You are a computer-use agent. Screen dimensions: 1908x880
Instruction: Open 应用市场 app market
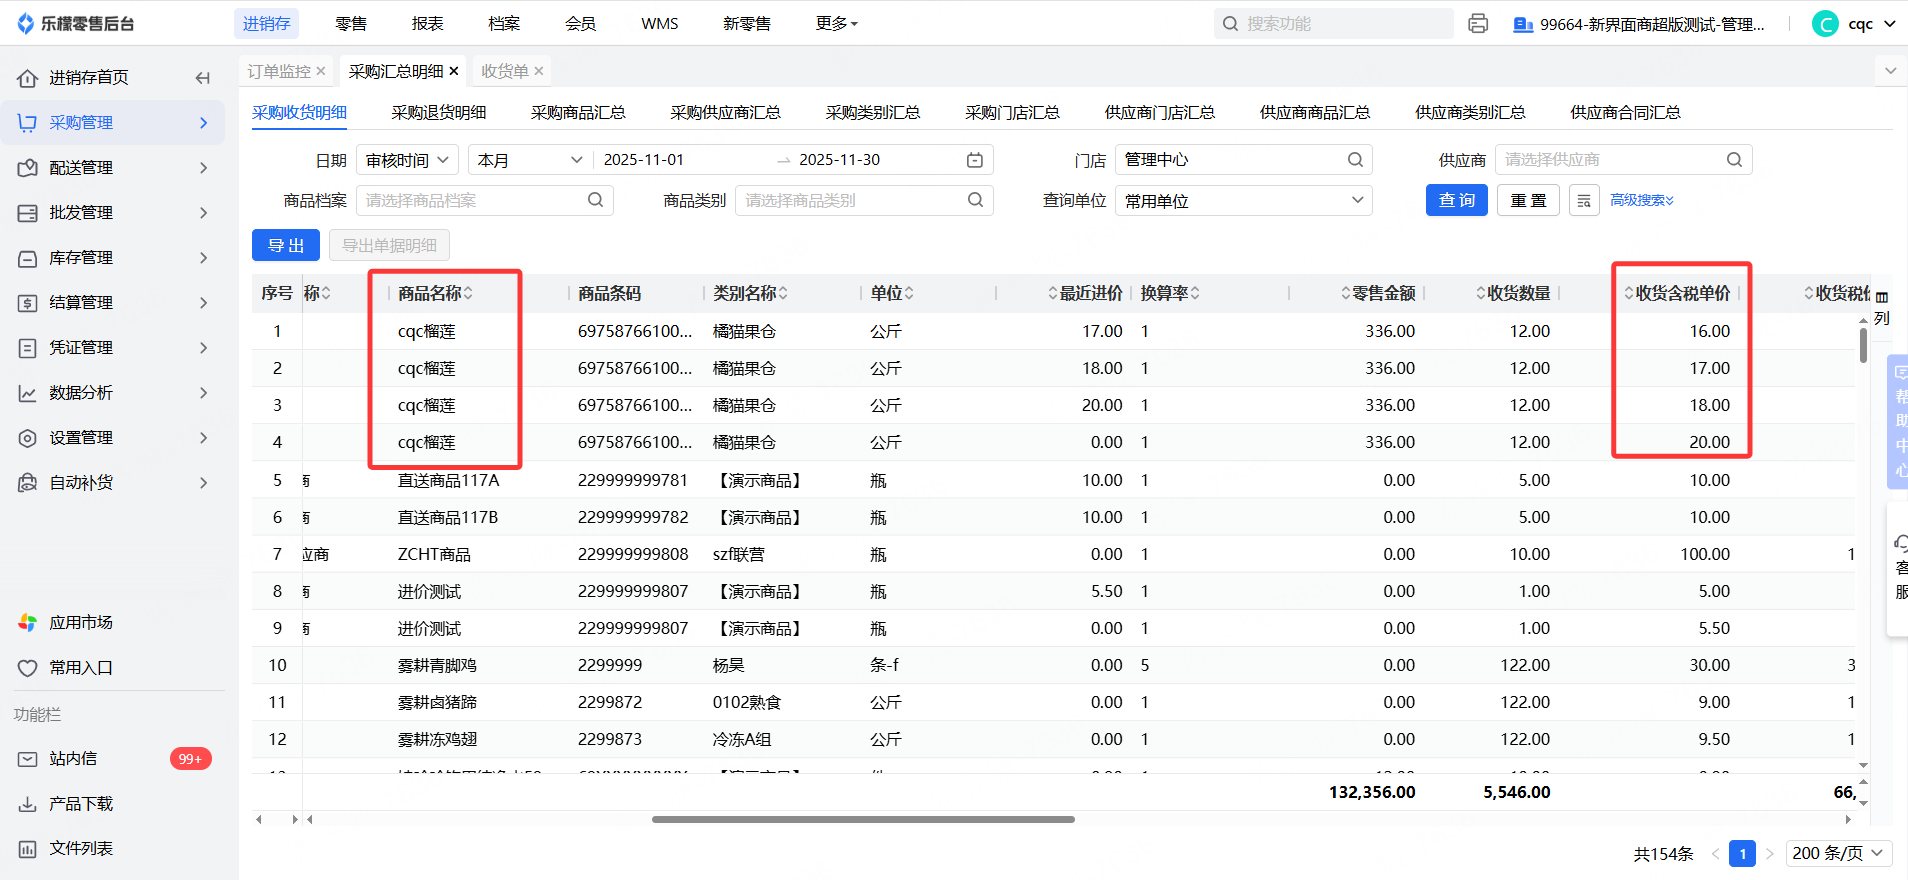(81, 622)
